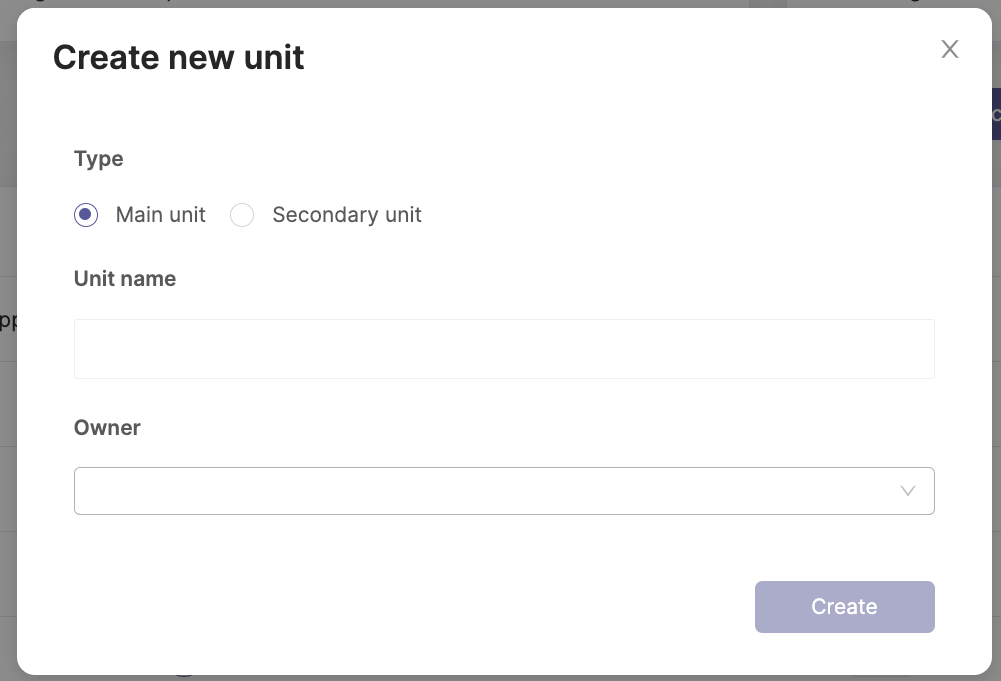
Task: Click blank area left of Create button
Action: 415,607
